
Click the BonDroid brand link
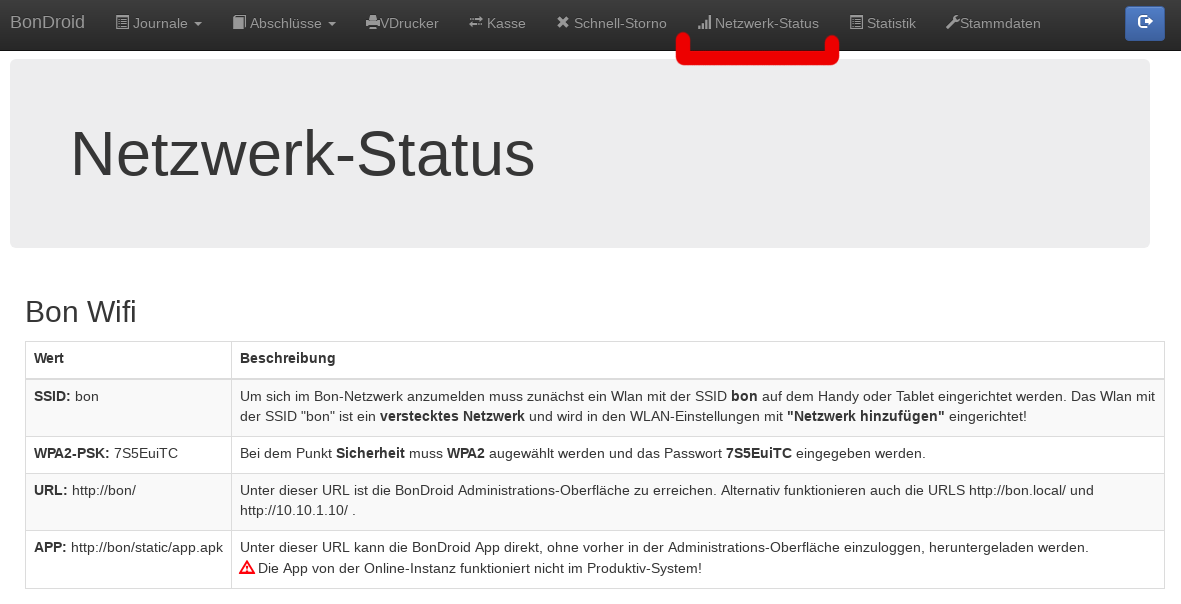click(47, 22)
